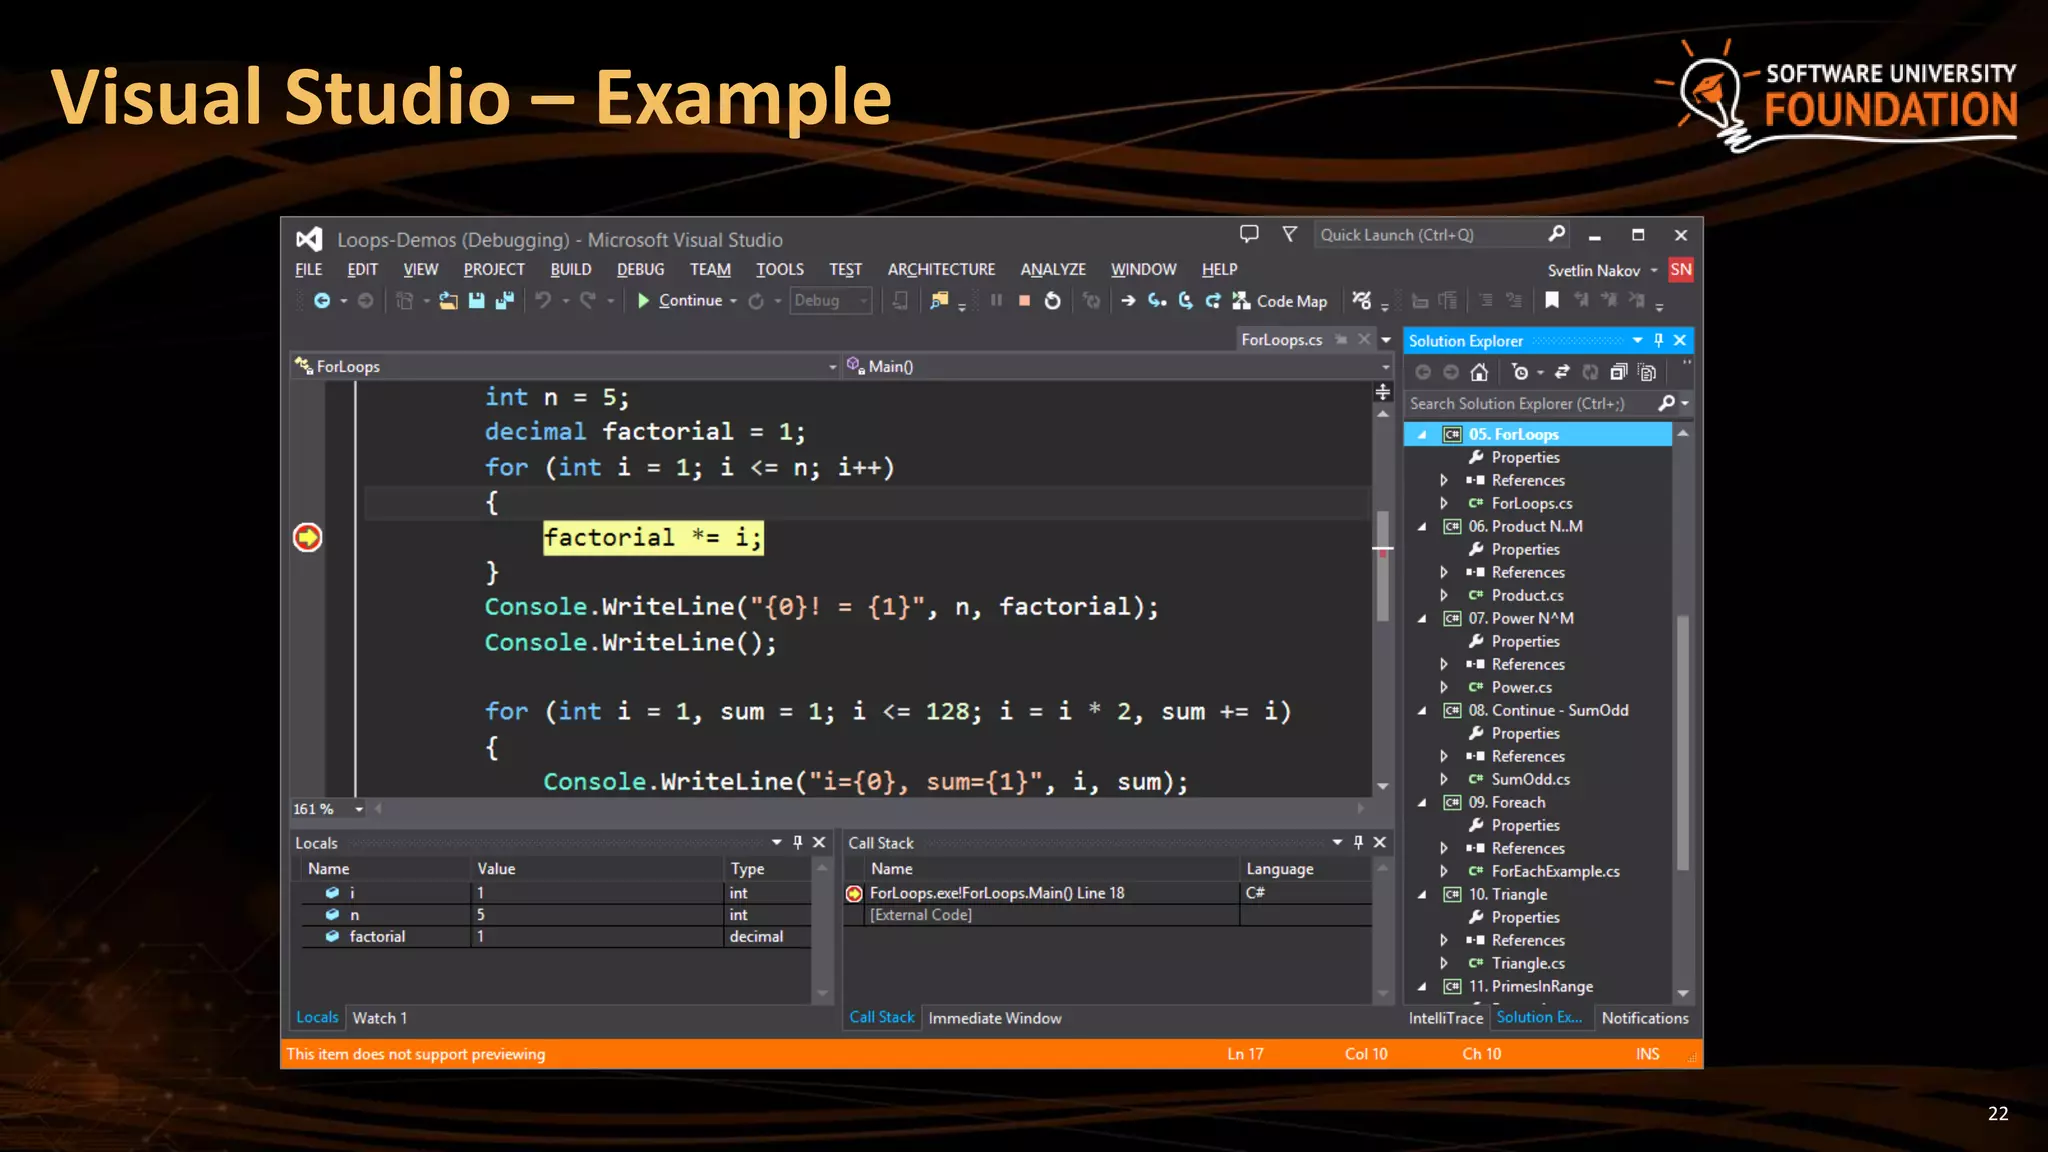Click into the Quick Launch search box
Image resolution: width=2048 pixels, height=1152 pixels.
click(x=1440, y=235)
